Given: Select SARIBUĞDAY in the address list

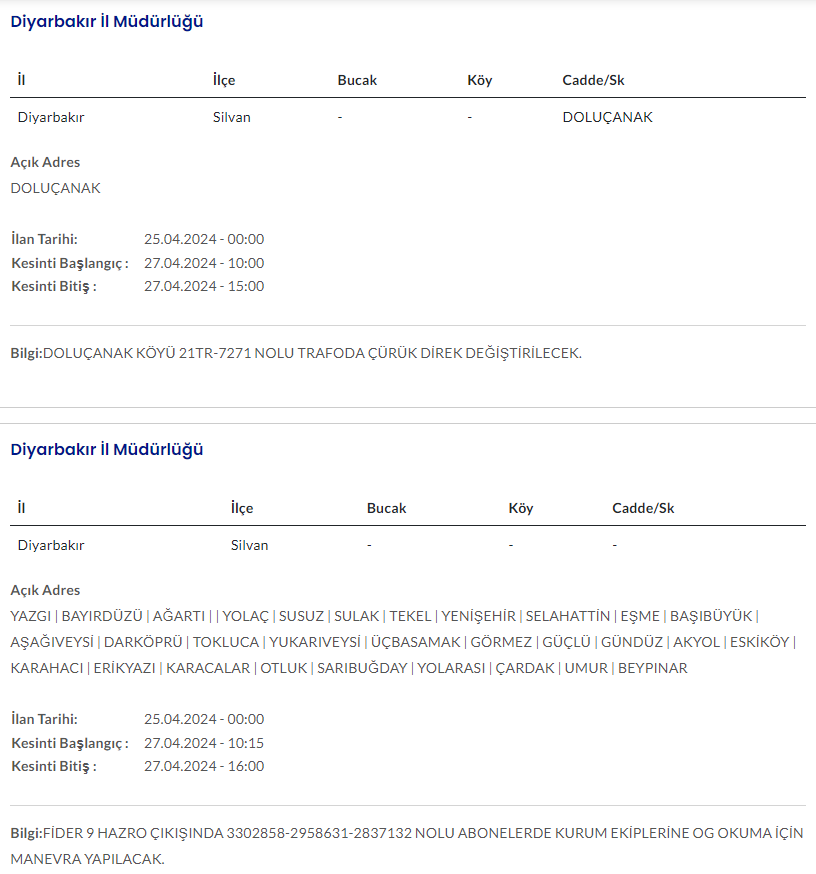Looking at the screenshot, I should point(362,668).
